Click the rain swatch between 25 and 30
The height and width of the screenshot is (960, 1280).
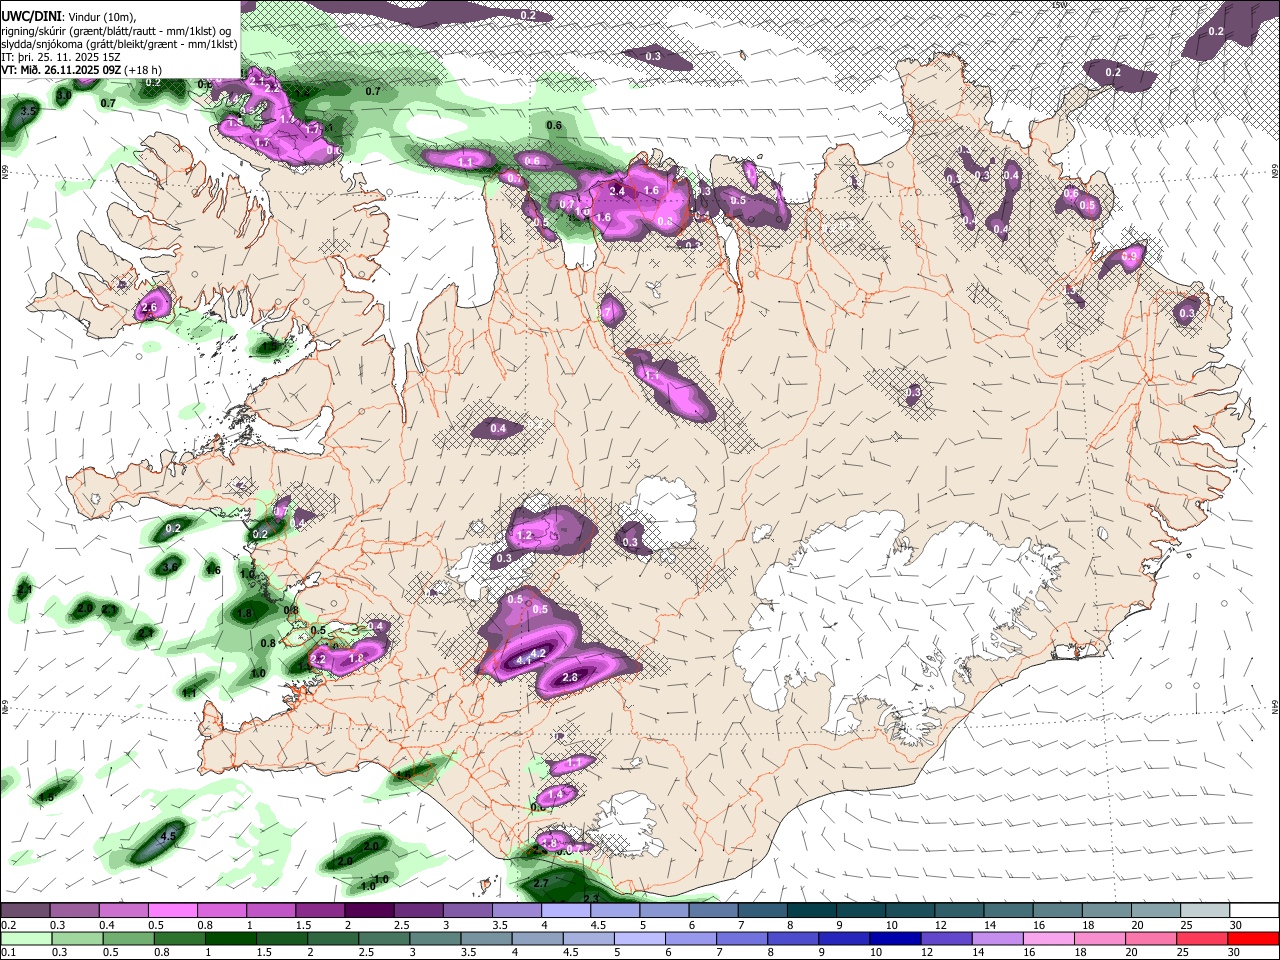pos(1202,938)
